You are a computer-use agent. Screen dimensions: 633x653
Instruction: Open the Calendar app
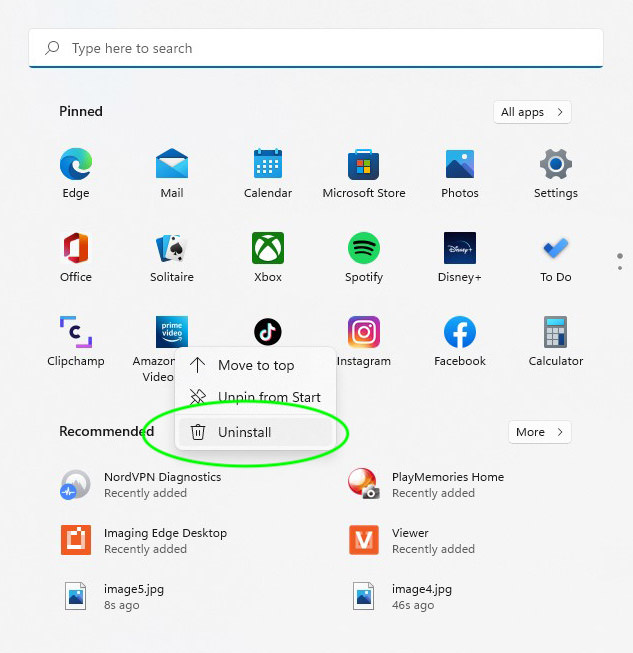coord(268,173)
